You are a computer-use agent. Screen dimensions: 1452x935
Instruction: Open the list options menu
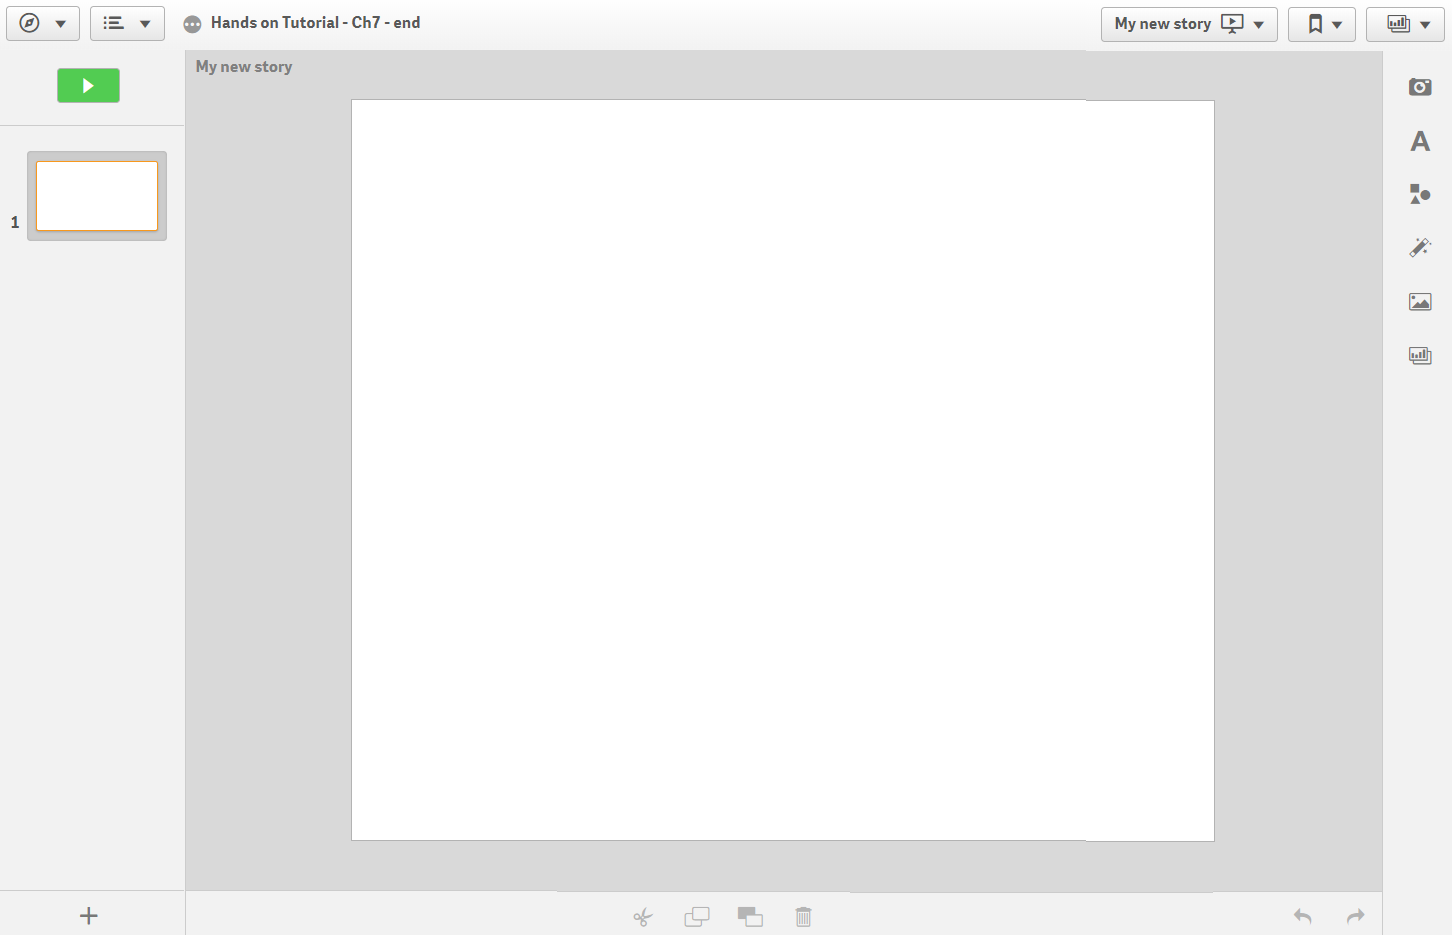tap(127, 23)
